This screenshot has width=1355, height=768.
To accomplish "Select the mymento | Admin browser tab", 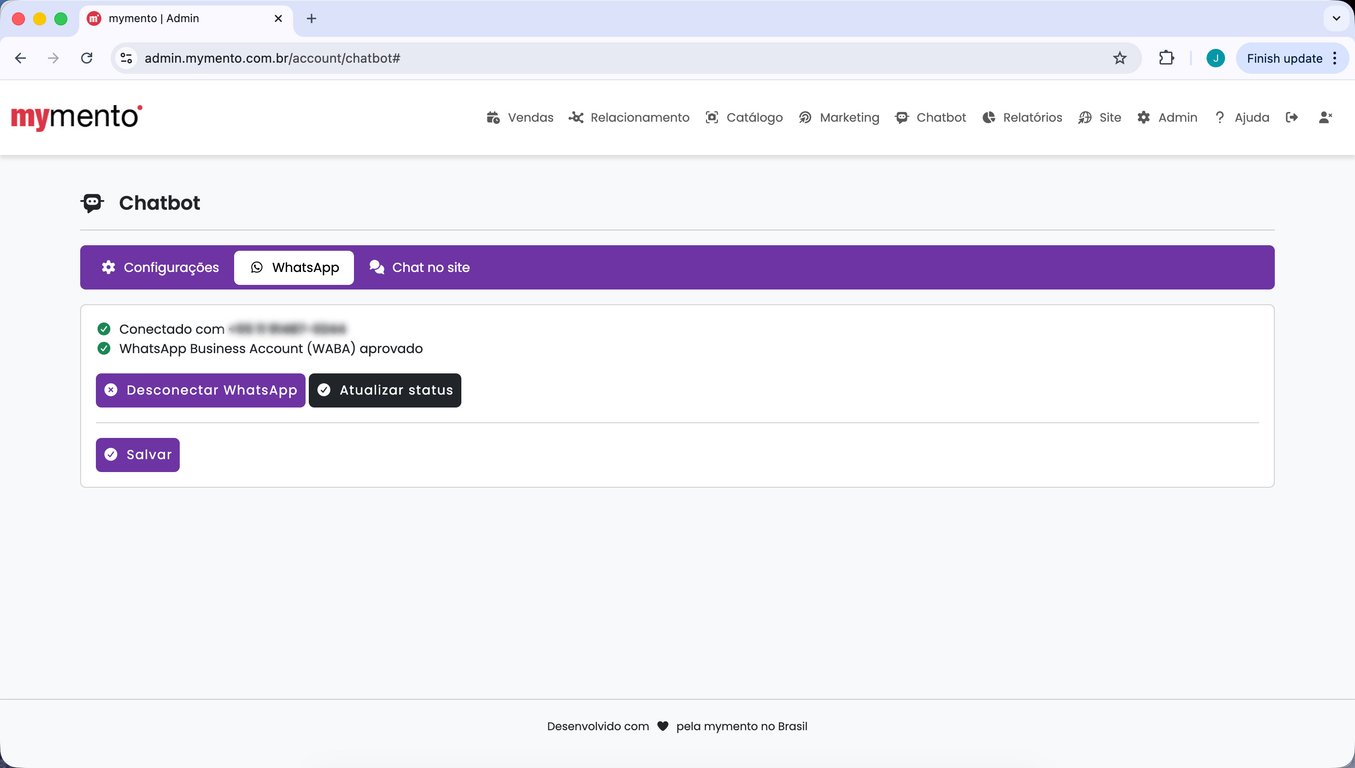I will coord(185,19).
